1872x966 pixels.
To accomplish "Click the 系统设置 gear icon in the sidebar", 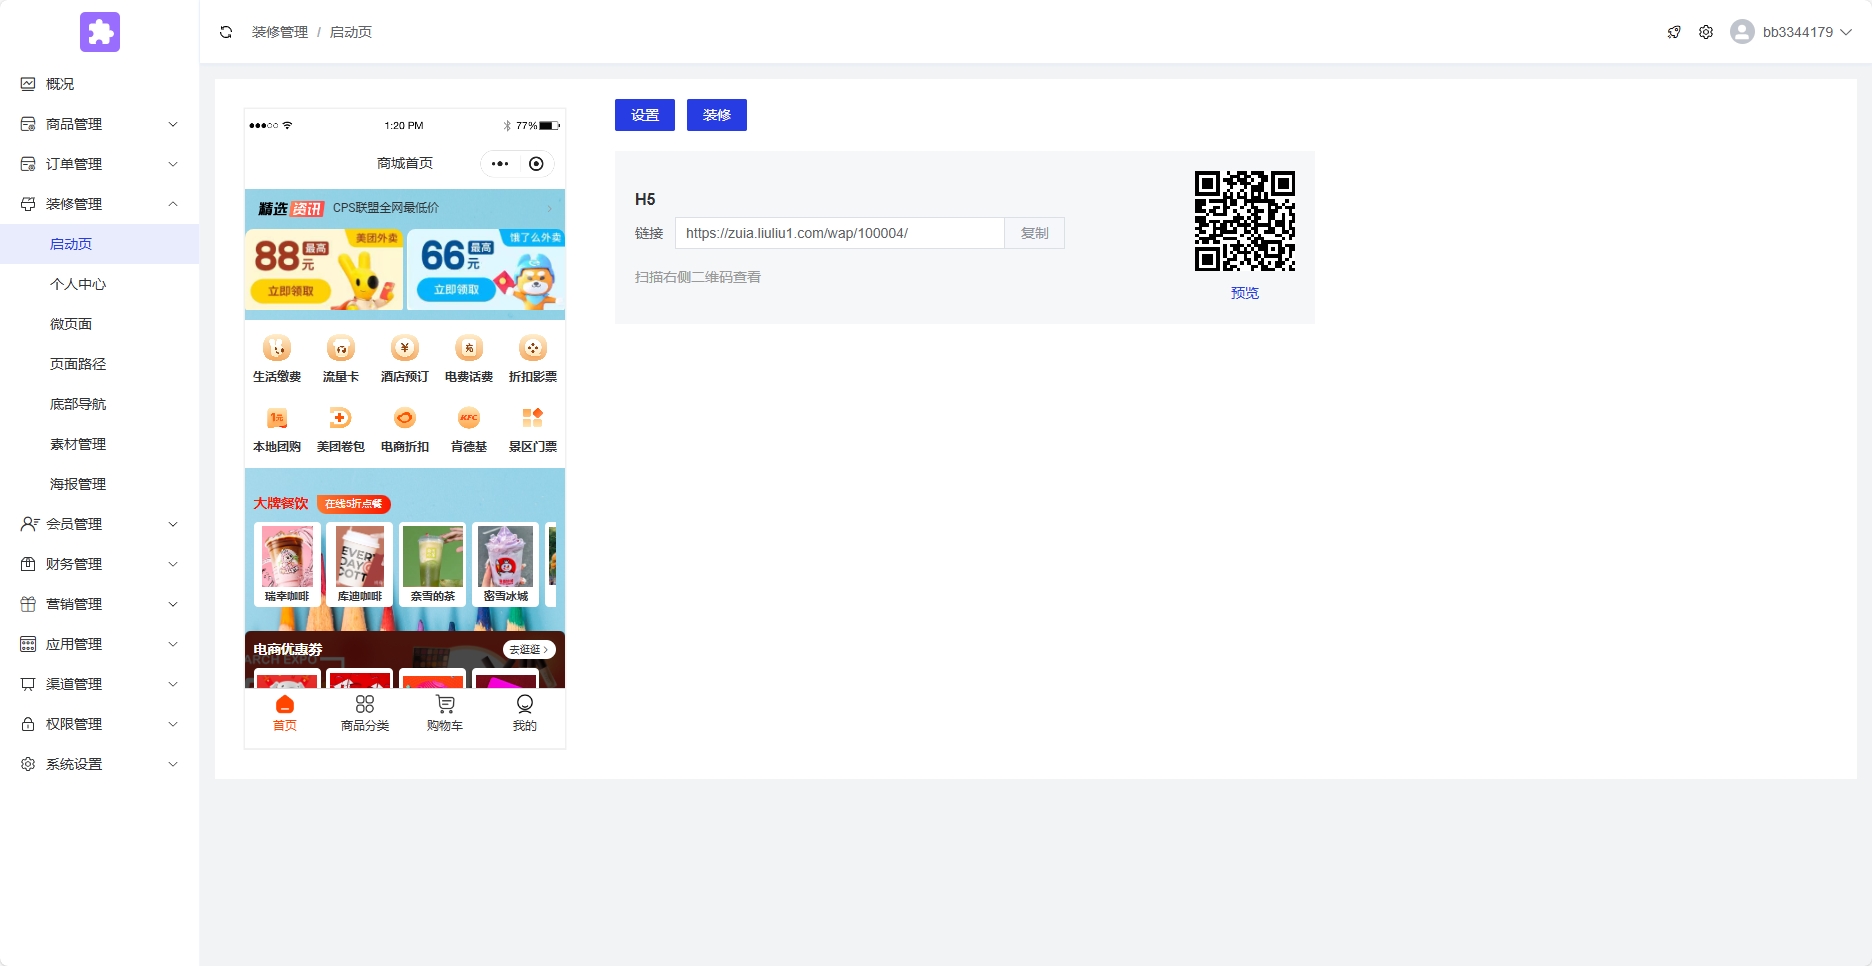I will click(x=28, y=764).
